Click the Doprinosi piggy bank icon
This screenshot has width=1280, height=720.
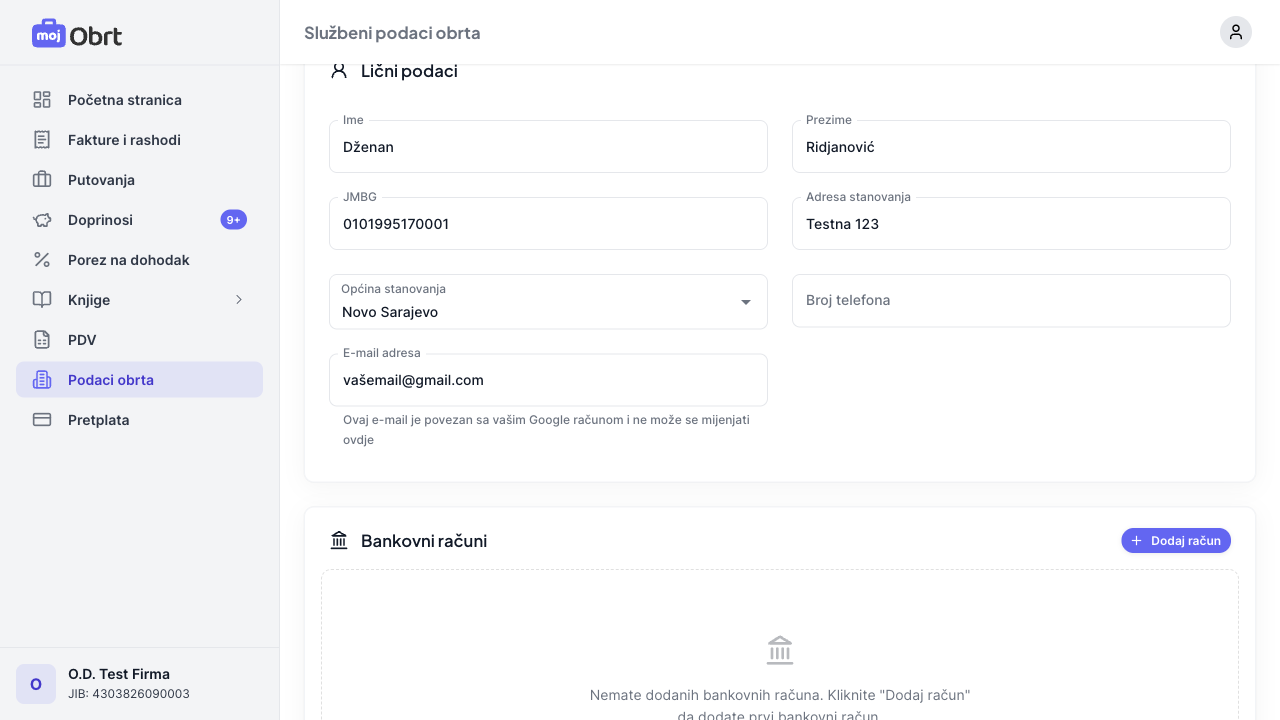pos(42,220)
